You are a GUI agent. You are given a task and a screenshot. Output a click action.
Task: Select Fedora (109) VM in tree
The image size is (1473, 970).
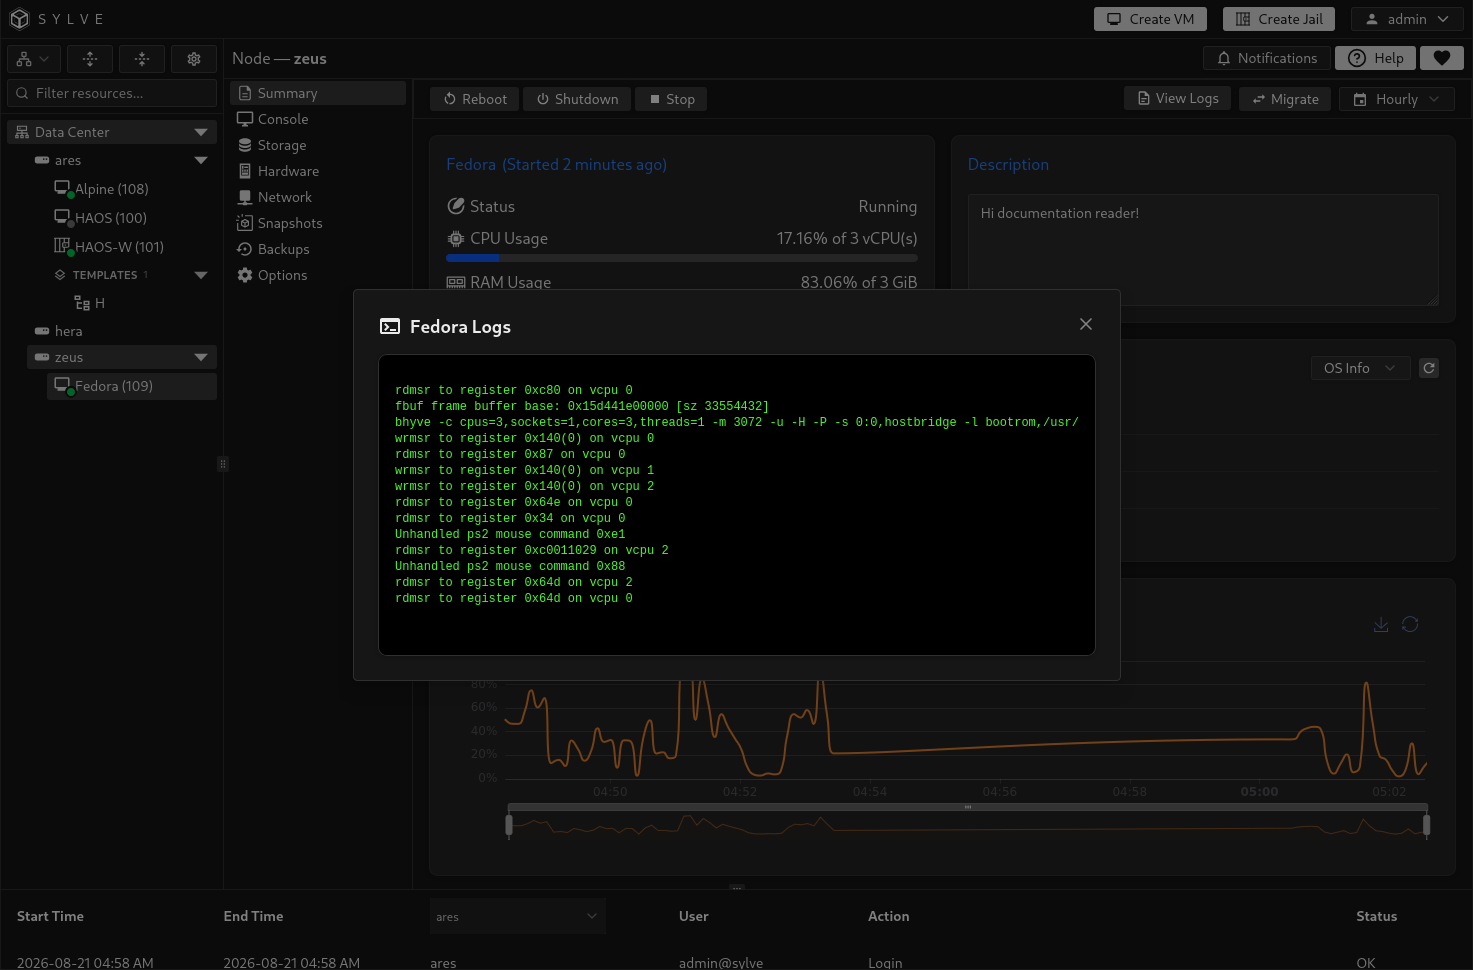tap(132, 386)
